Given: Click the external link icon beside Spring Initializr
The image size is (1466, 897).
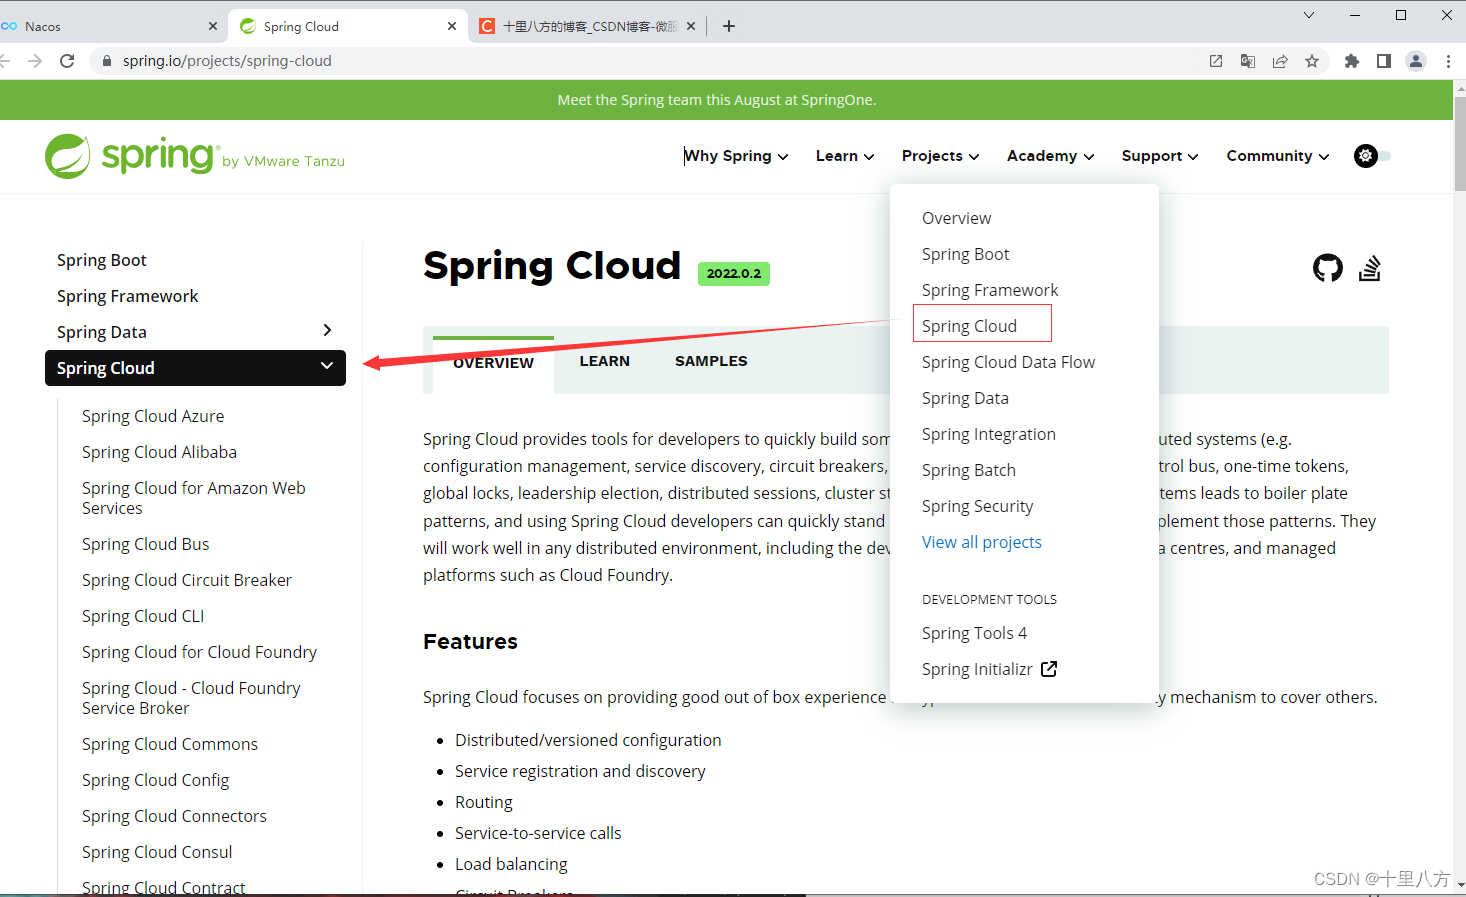Looking at the screenshot, I should point(1049,669).
